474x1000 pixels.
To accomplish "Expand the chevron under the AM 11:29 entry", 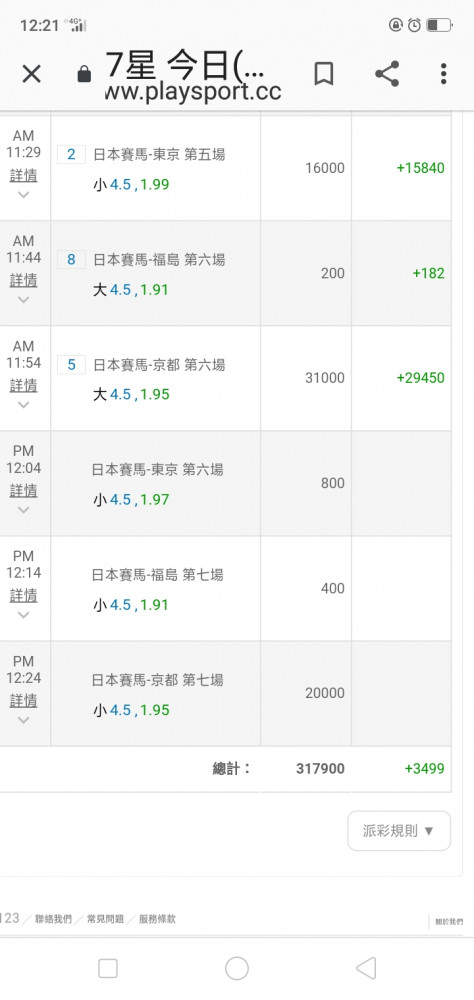I will click(24, 195).
